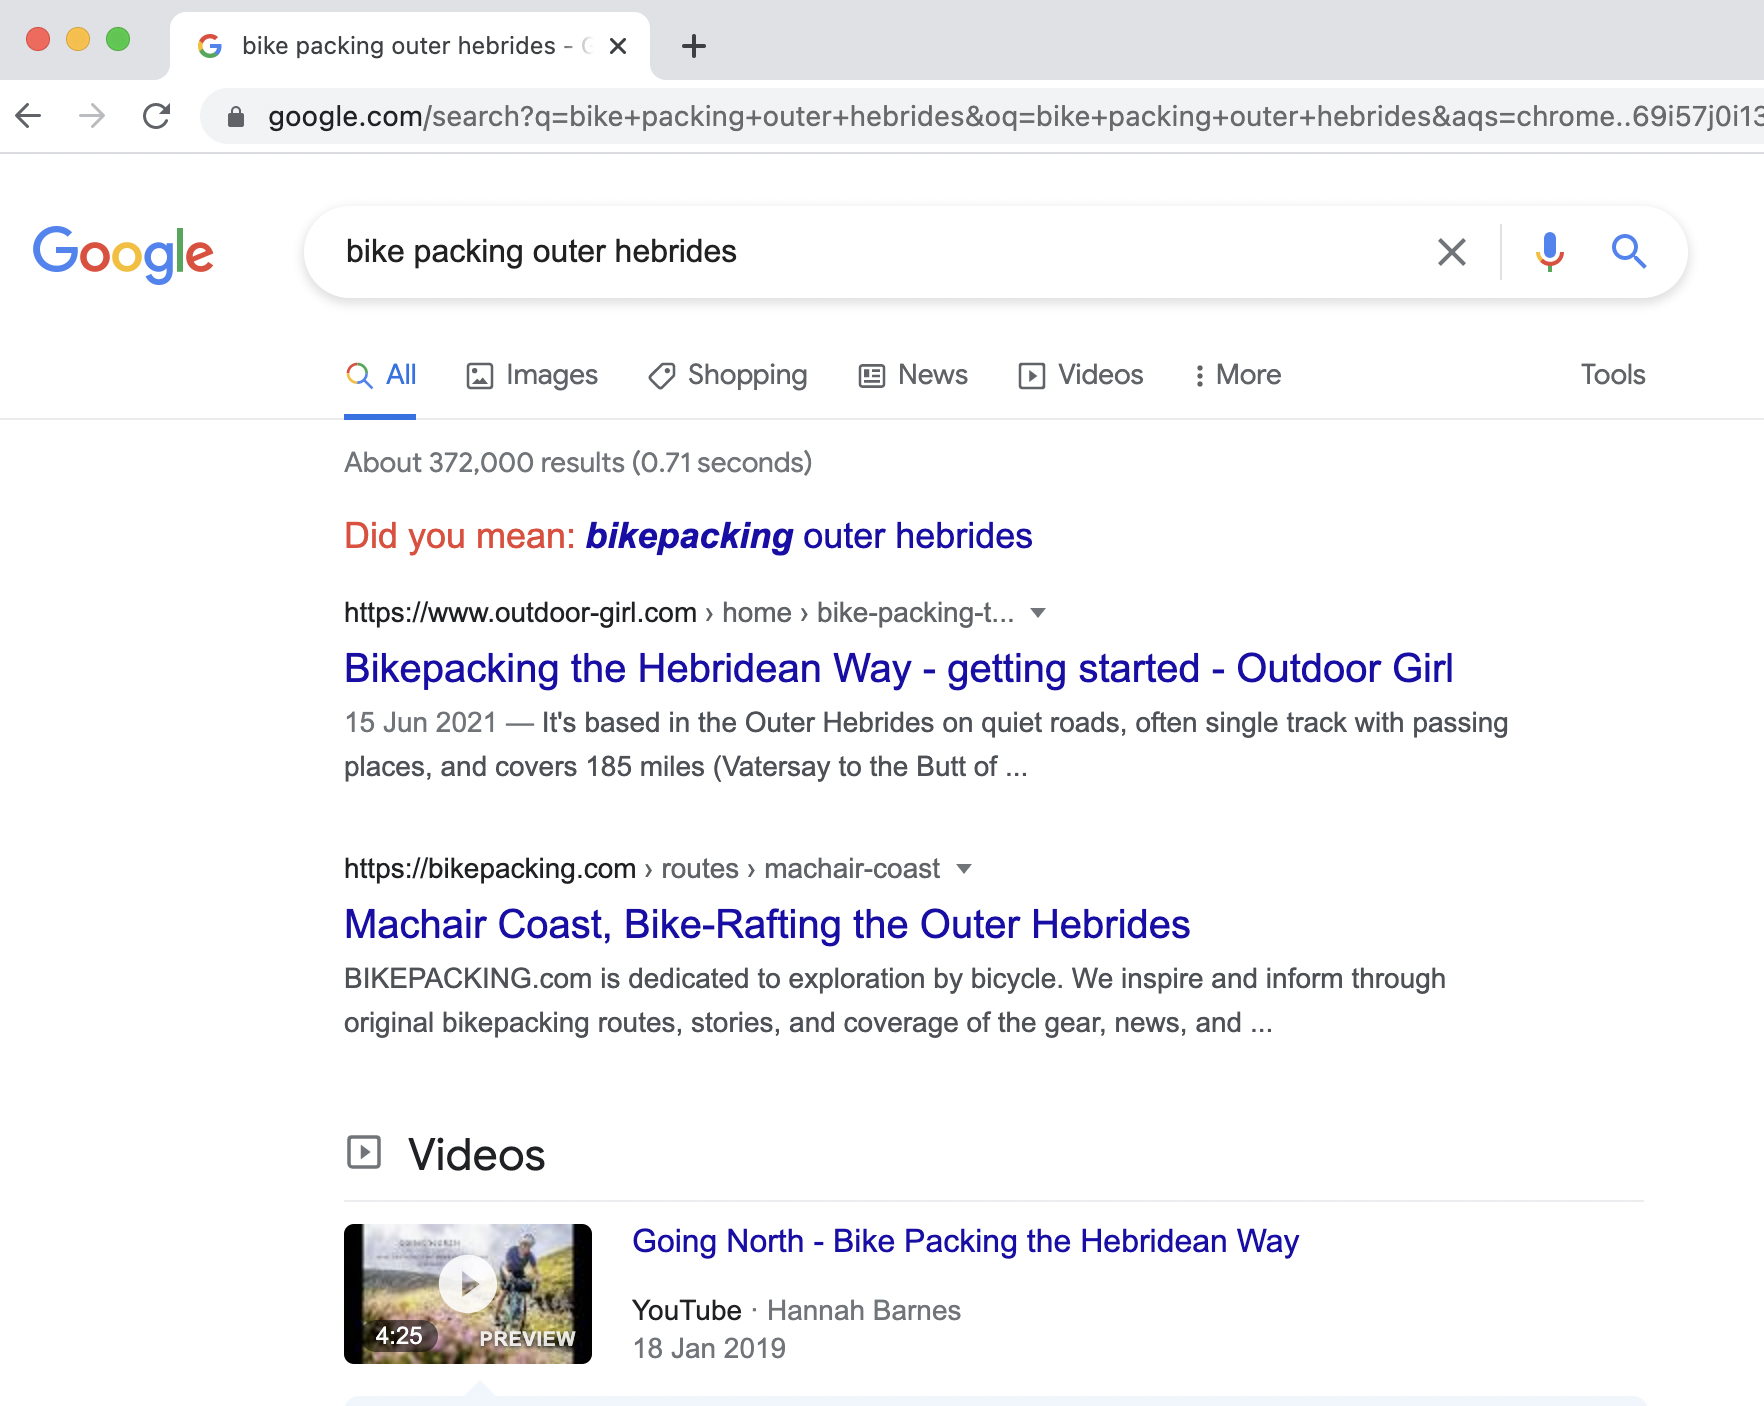Open a new tab with the plus button
This screenshot has width=1764, height=1406.
tap(693, 46)
